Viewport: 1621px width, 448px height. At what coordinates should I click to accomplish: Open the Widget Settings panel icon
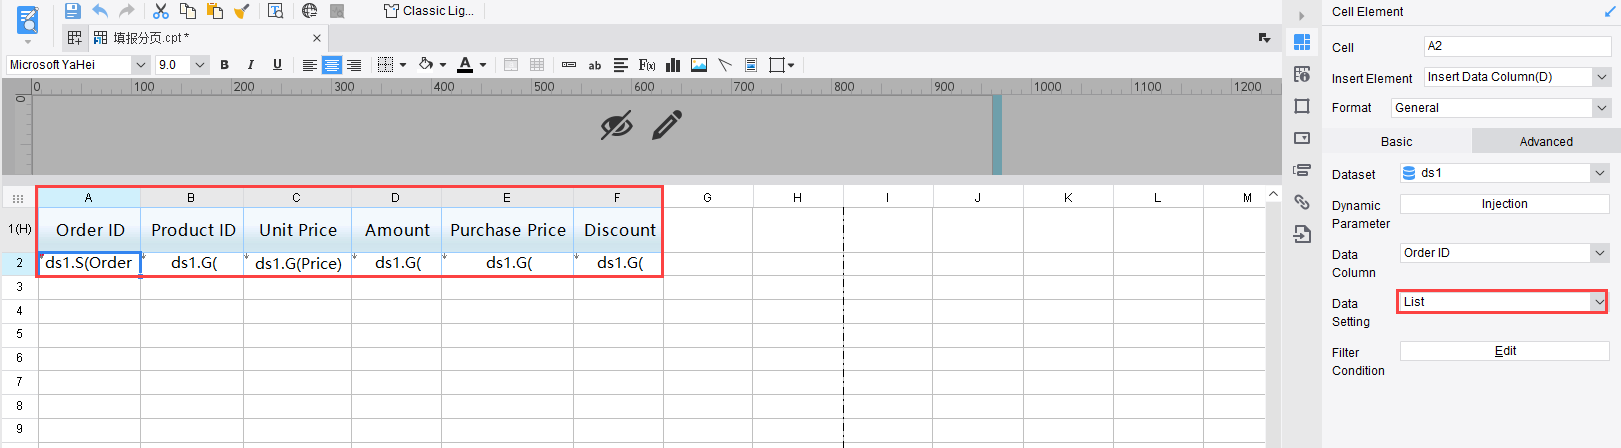pos(1302,138)
